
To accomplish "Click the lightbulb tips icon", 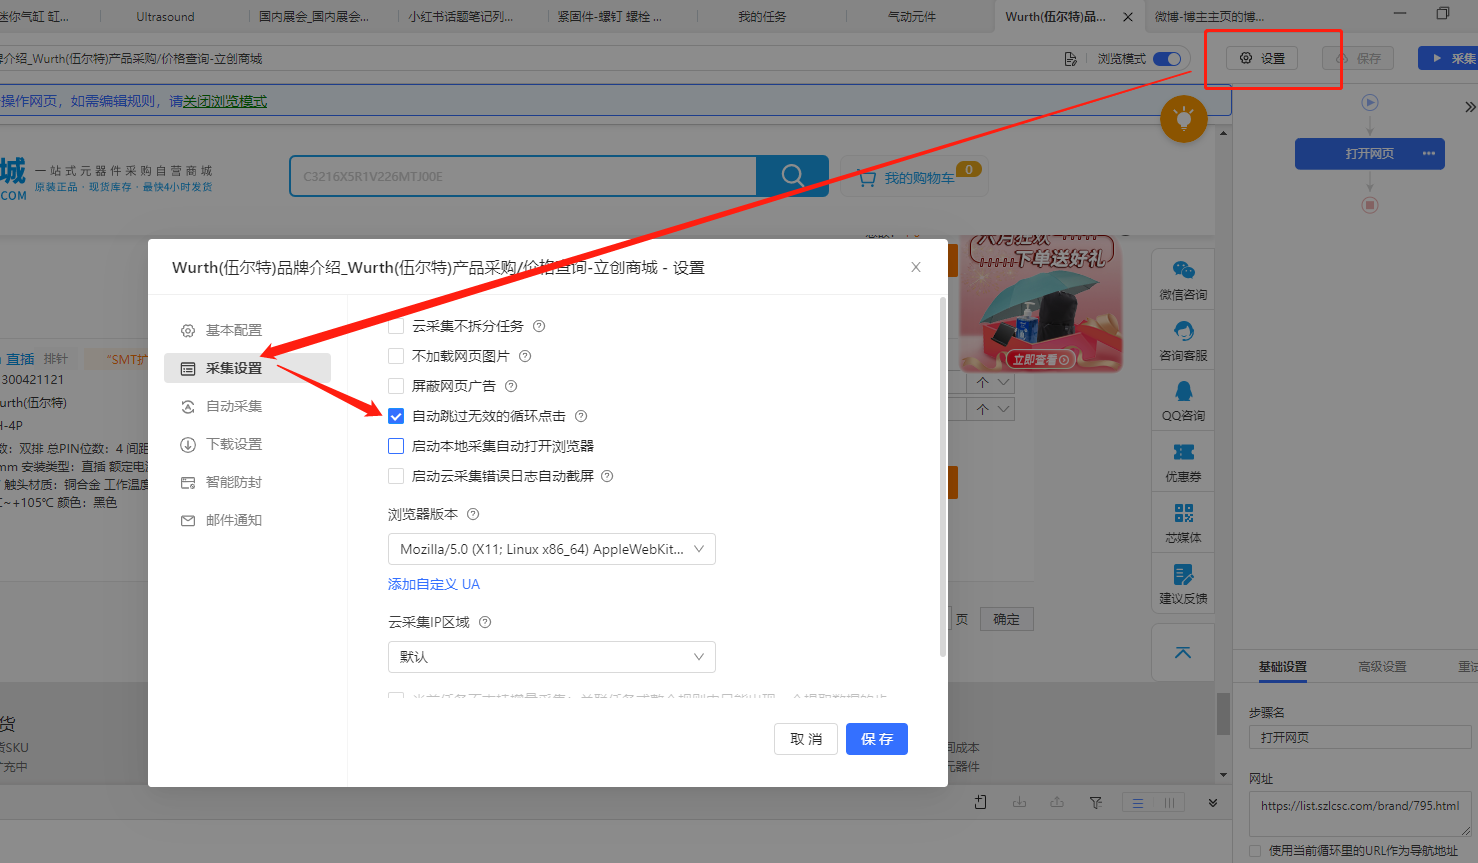I will pyautogui.click(x=1184, y=120).
